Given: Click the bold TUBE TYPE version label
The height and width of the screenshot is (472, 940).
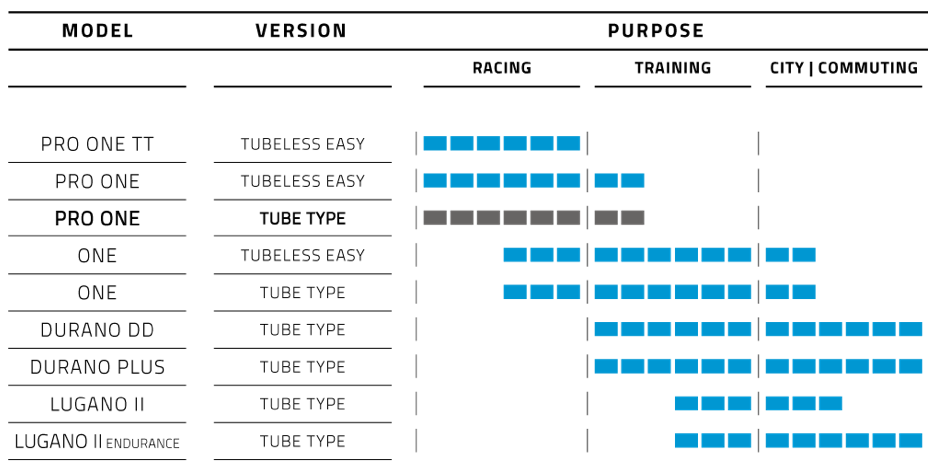Looking at the screenshot, I should tap(302, 219).
